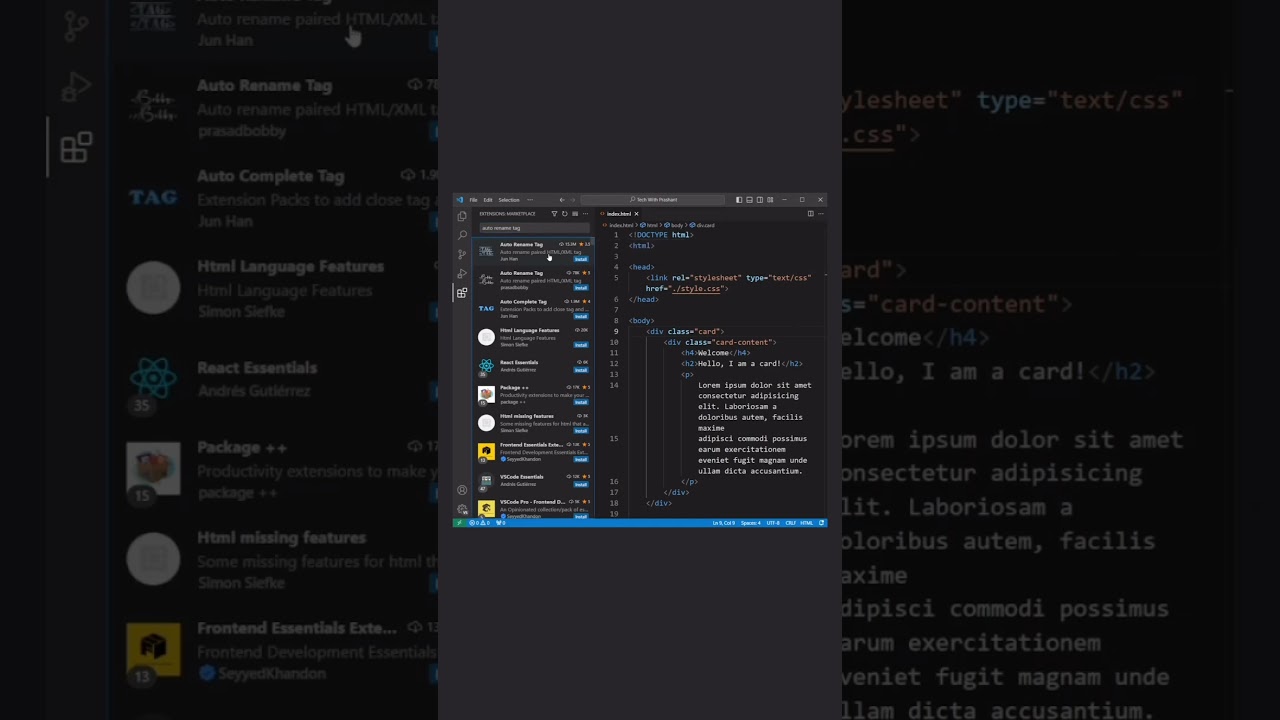Filter extensions using the funnel icon
This screenshot has height=720, width=1280.
point(554,214)
